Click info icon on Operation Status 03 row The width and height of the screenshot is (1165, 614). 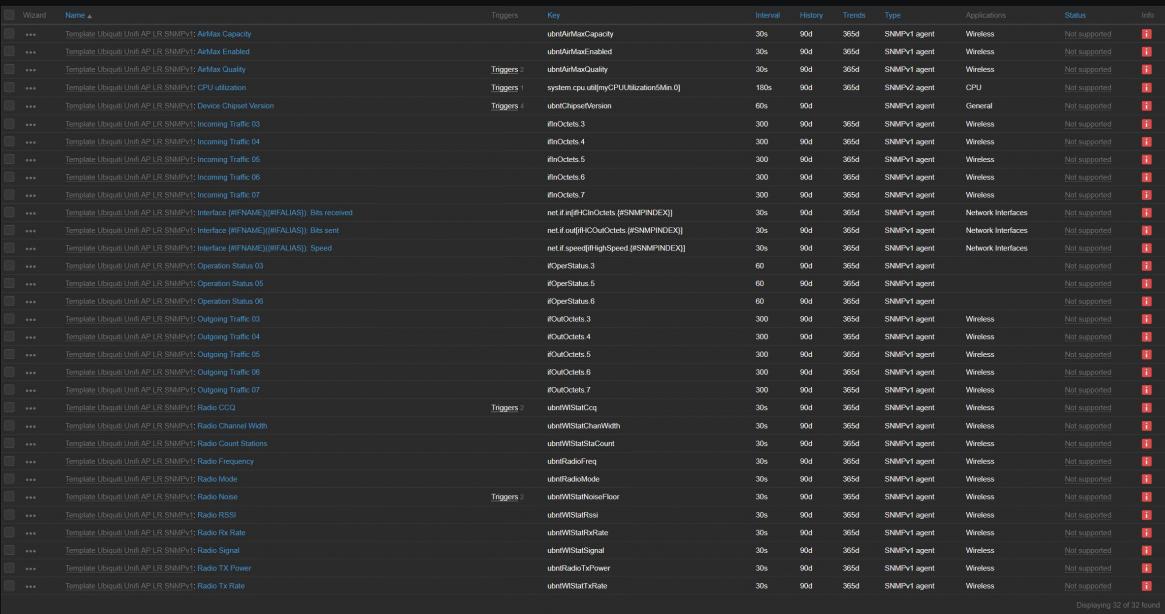coord(1146,266)
